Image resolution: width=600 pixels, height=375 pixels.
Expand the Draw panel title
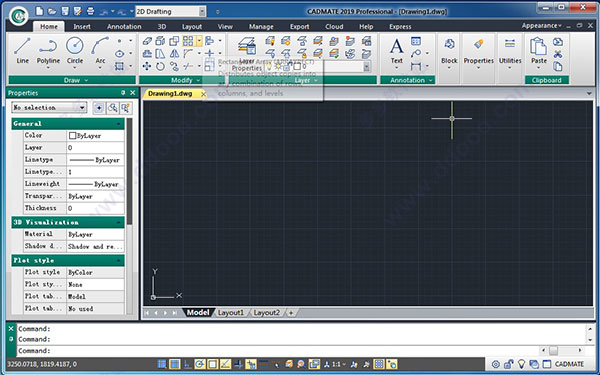click(x=72, y=80)
